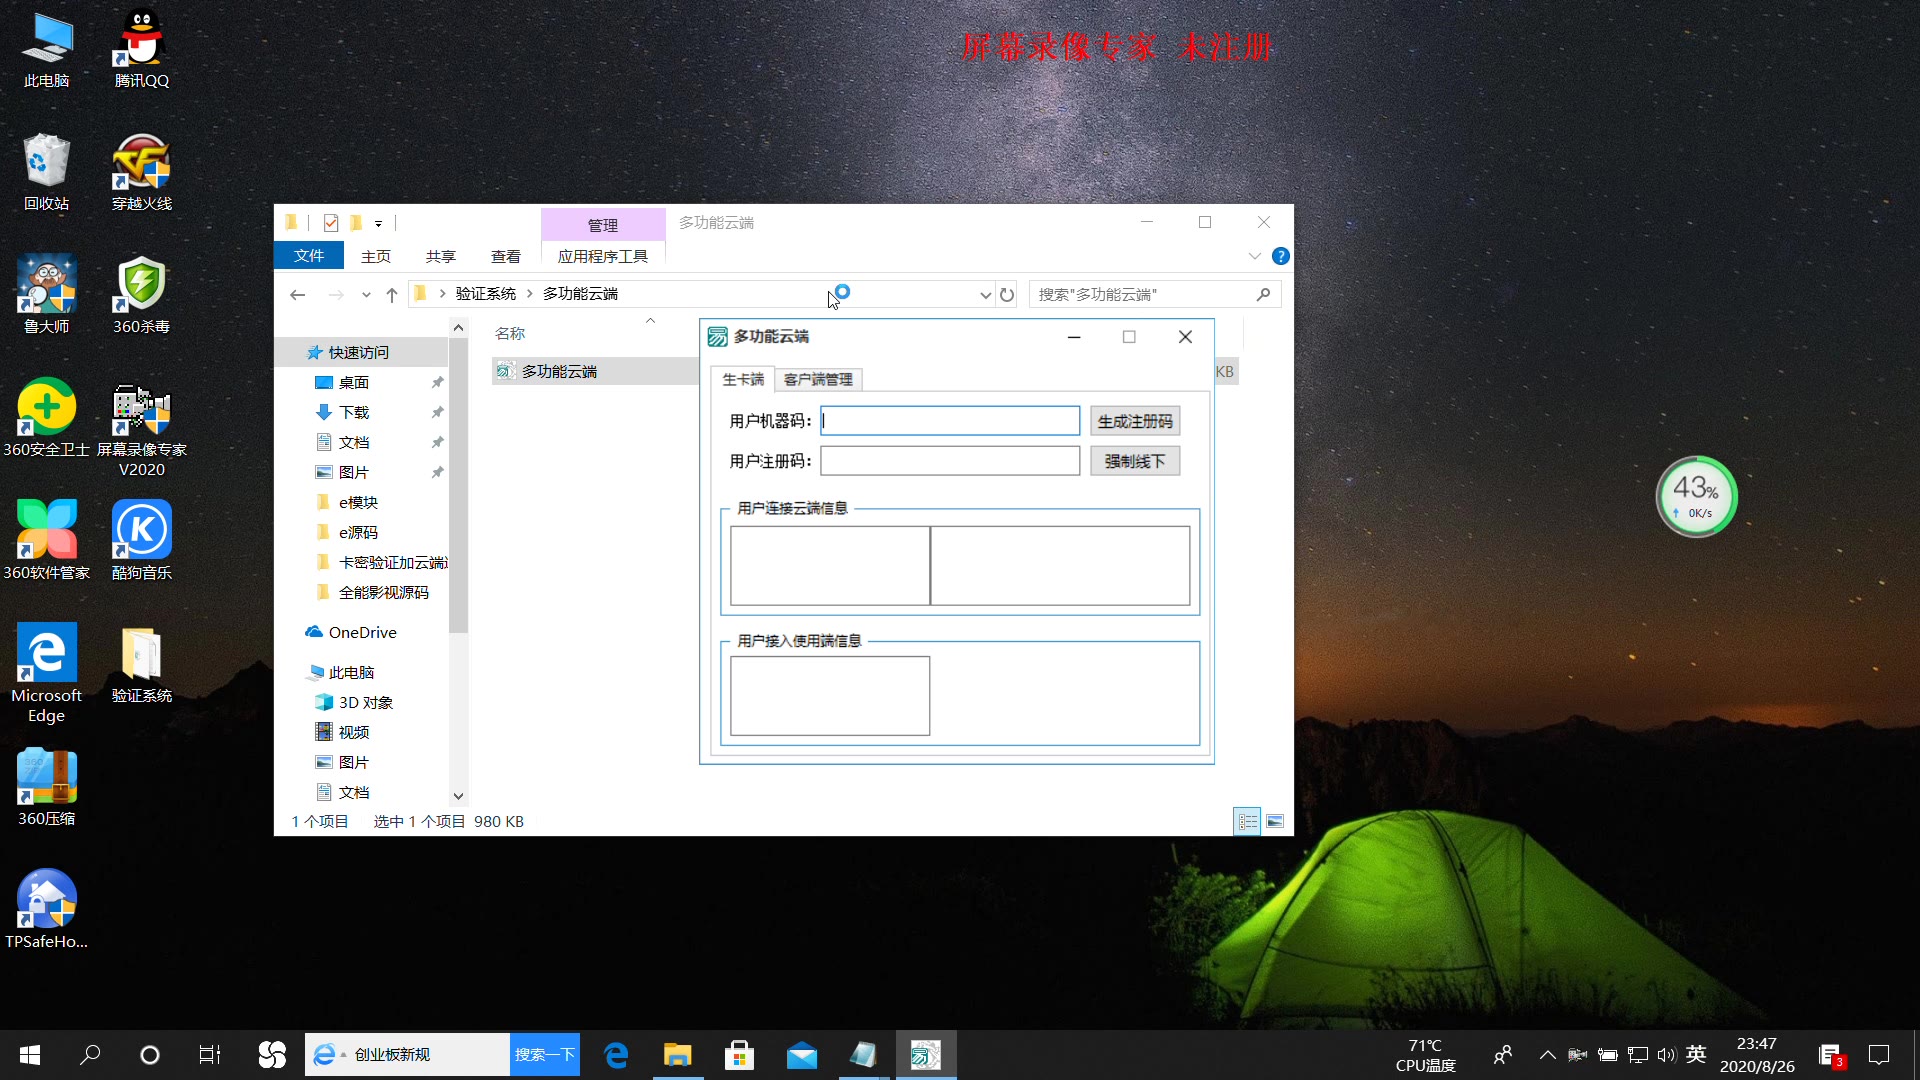Click the back navigation arrow
Screen dimensions: 1920x1080
coord(297,295)
